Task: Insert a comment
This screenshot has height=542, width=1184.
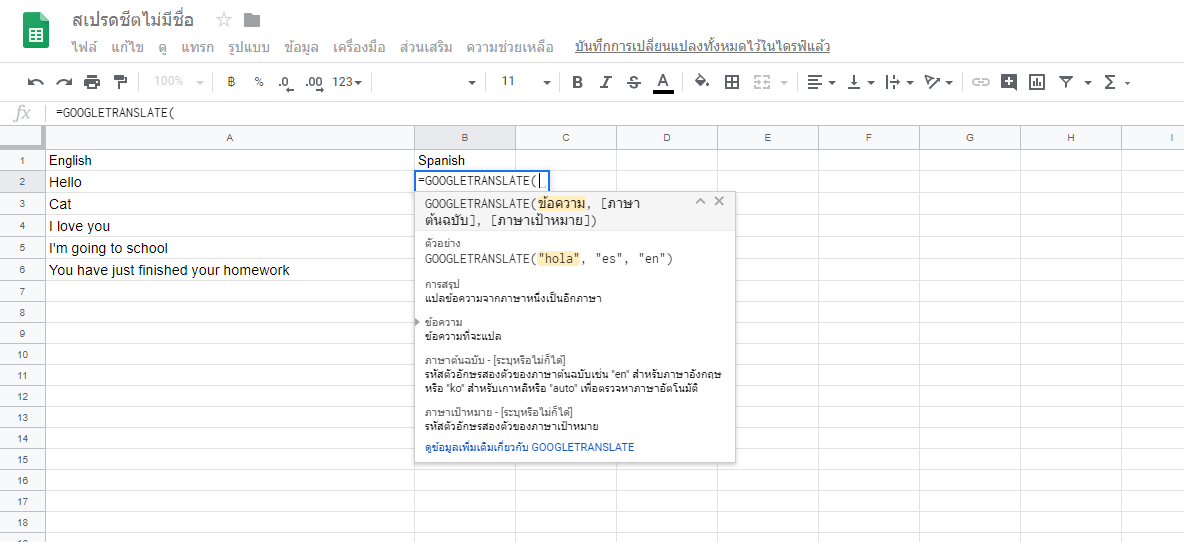Action: point(1009,82)
